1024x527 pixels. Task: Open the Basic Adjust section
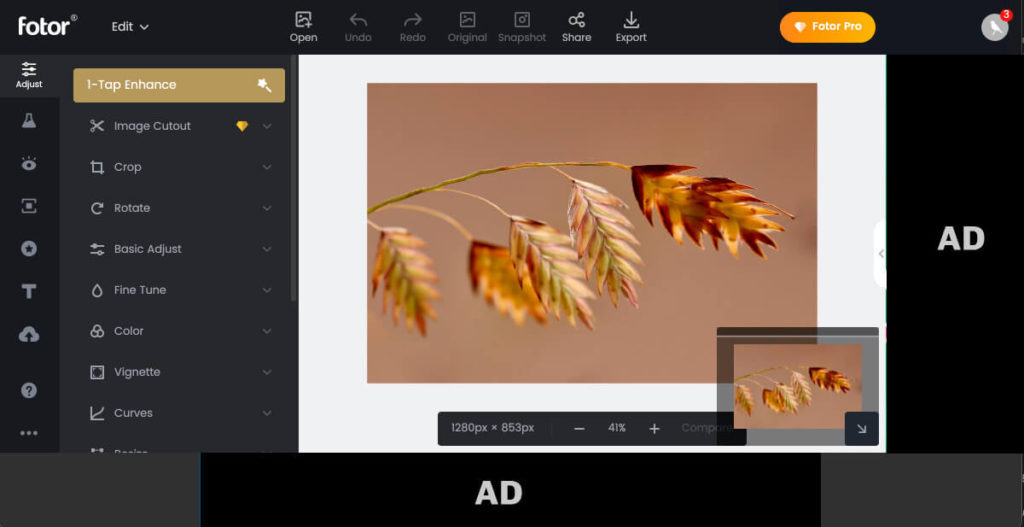click(x=179, y=249)
